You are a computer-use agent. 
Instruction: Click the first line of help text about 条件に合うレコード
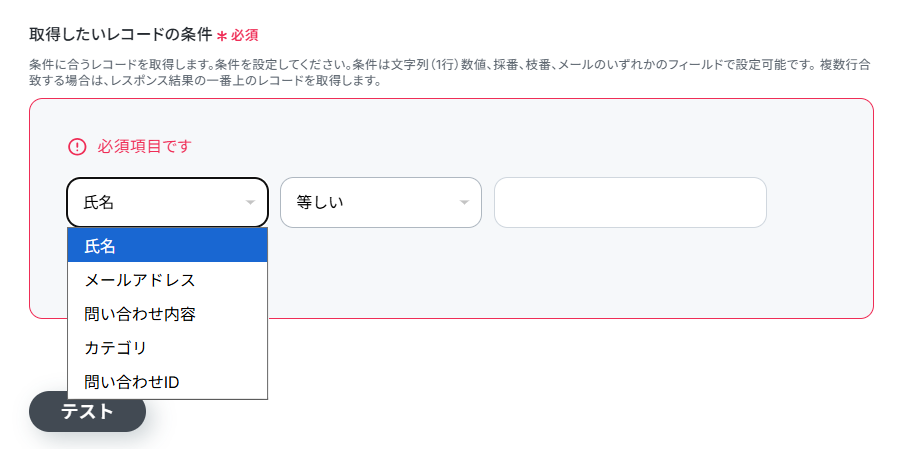[x=450, y=65]
